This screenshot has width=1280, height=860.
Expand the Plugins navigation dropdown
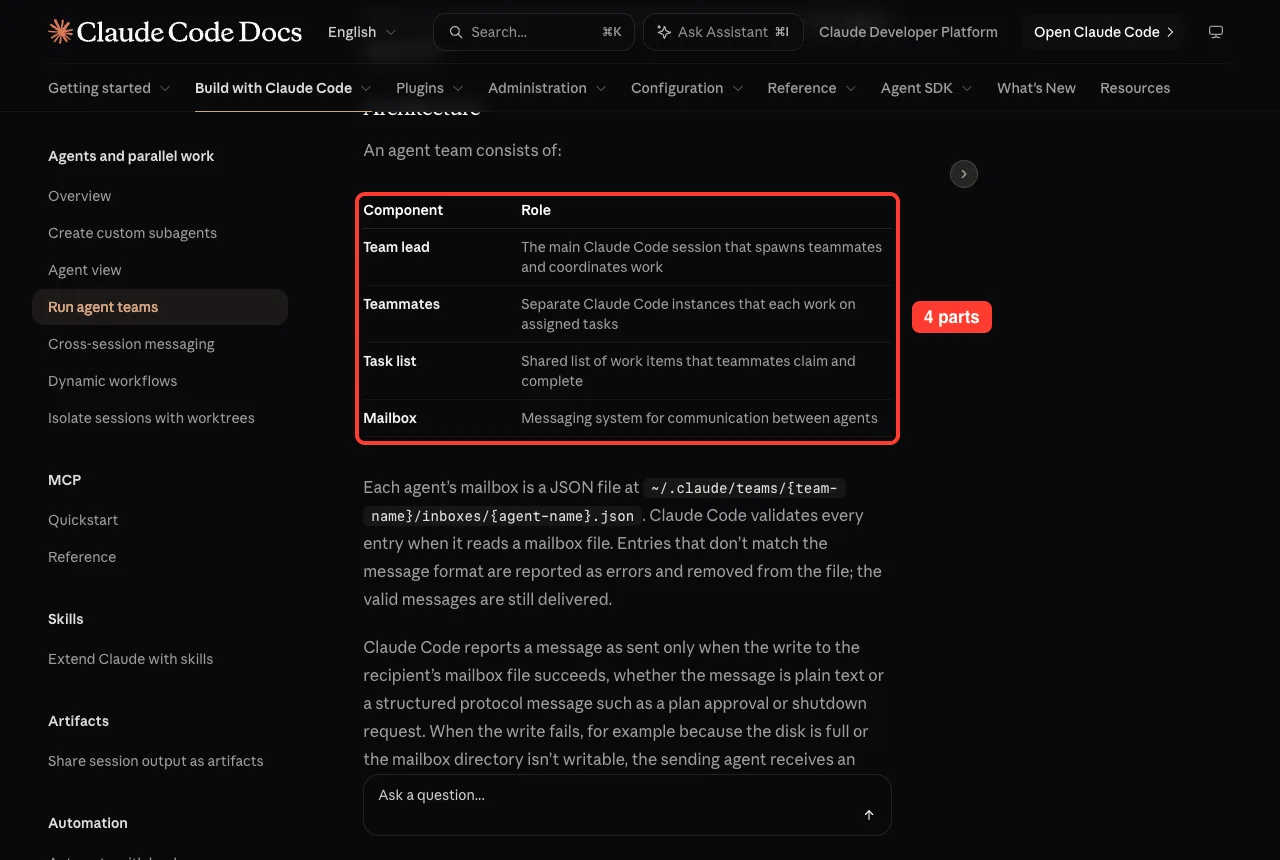click(430, 88)
